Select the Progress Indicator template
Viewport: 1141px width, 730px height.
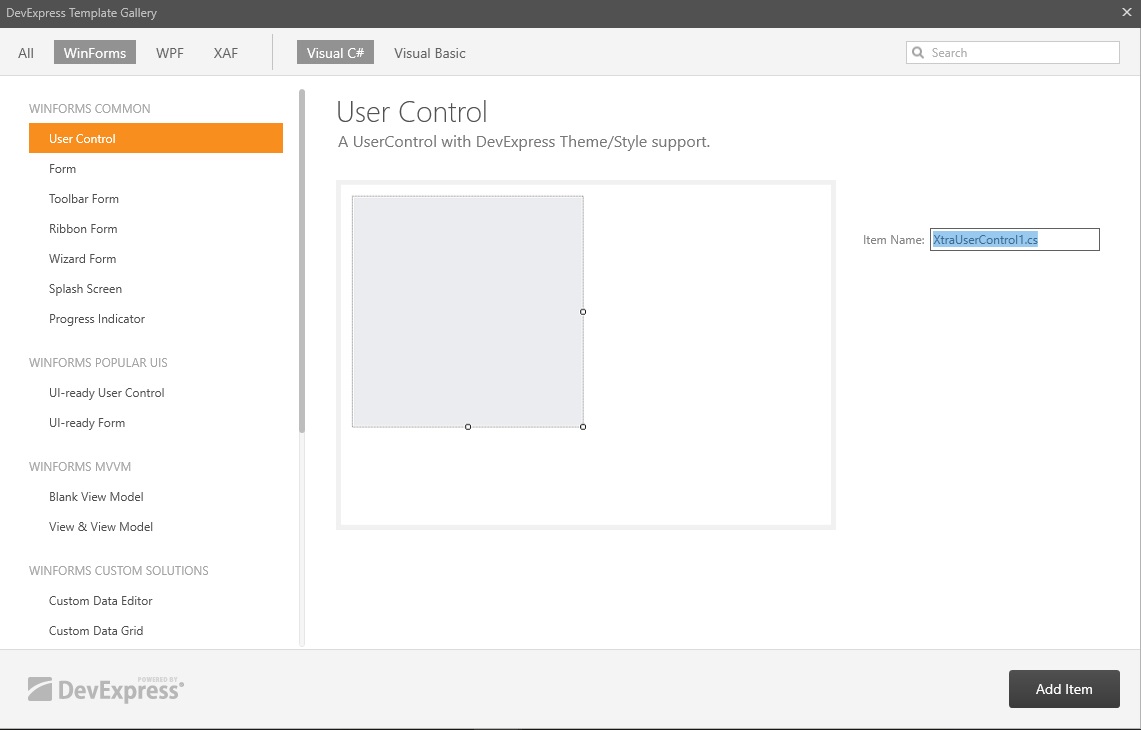(156, 319)
